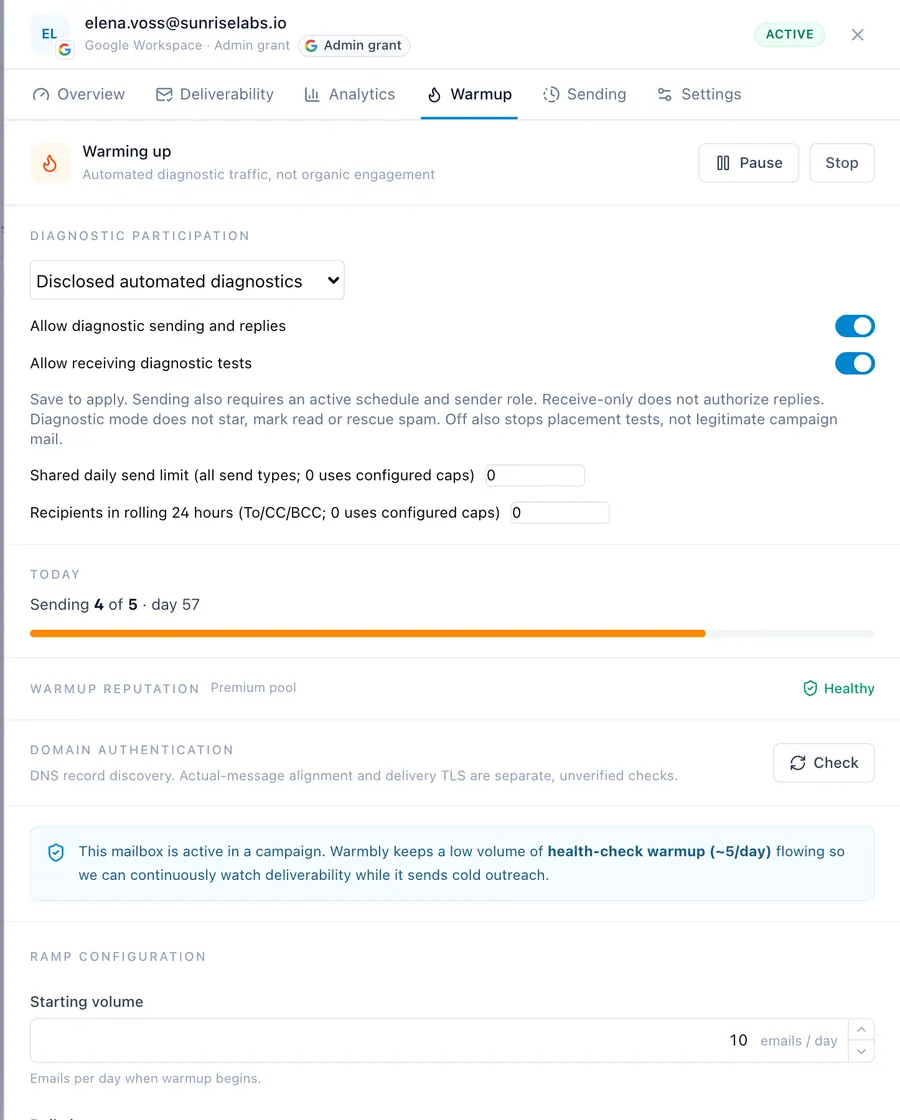
Task: Open the Overview tab gauge icon
Action: click(x=41, y=94)
